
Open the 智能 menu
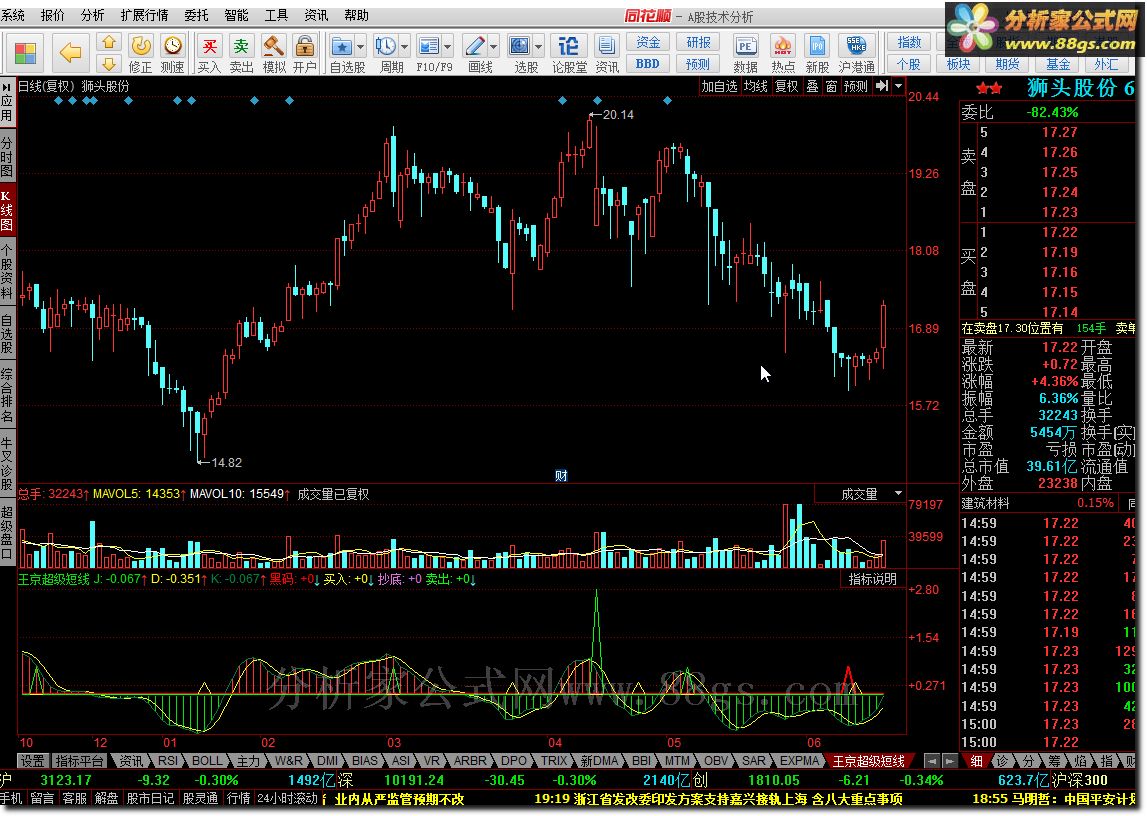236,15
